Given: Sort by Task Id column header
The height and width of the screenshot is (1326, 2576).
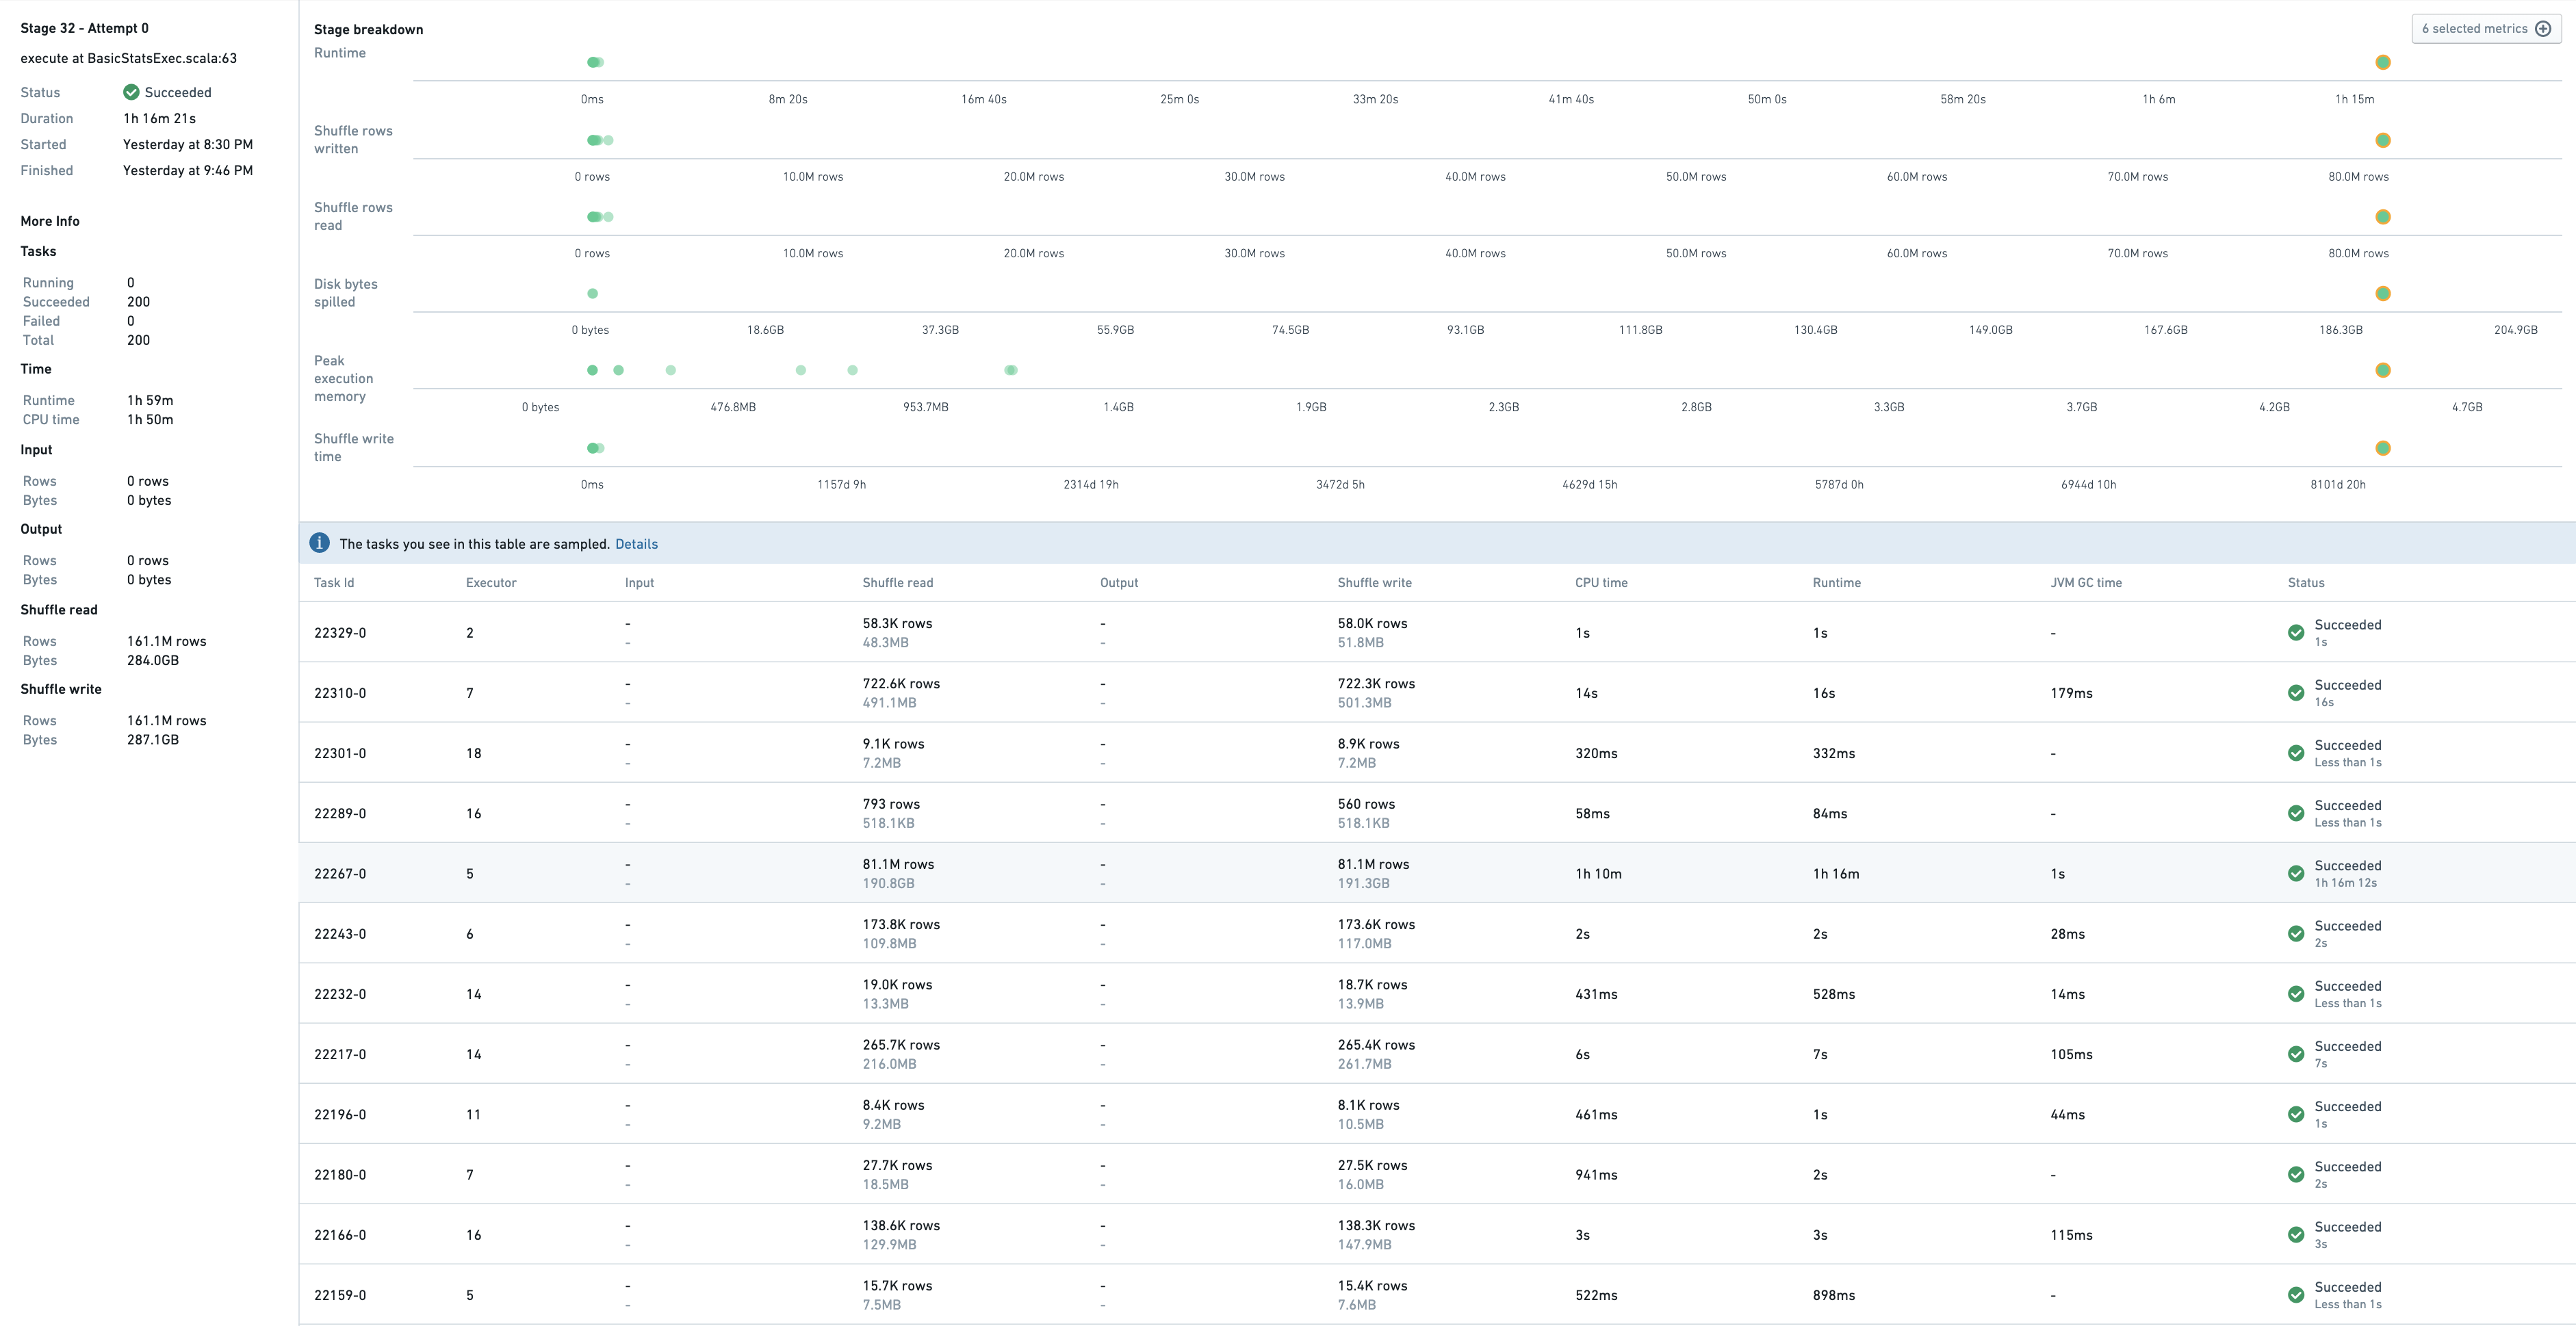Looking at the screenshot, I should pyautogui.click(x=334, y=583).
